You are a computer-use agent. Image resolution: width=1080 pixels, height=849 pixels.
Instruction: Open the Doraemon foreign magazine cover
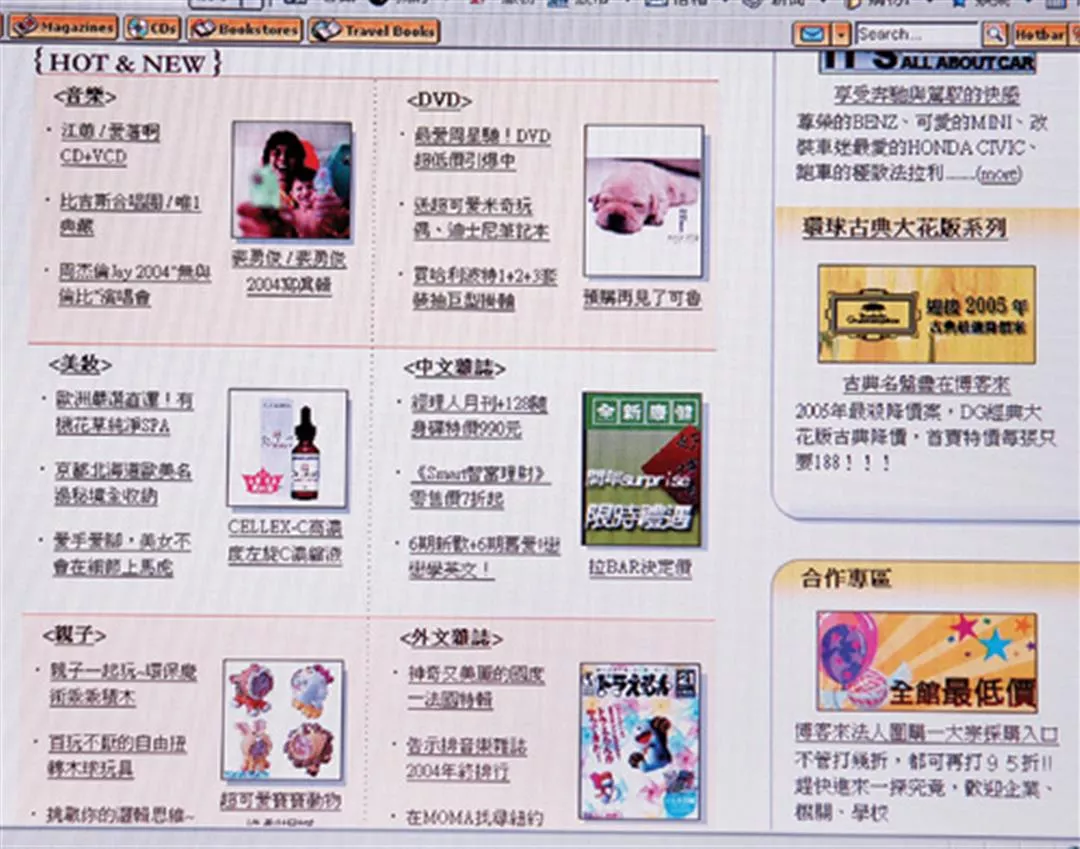click(x=640, y=741)
